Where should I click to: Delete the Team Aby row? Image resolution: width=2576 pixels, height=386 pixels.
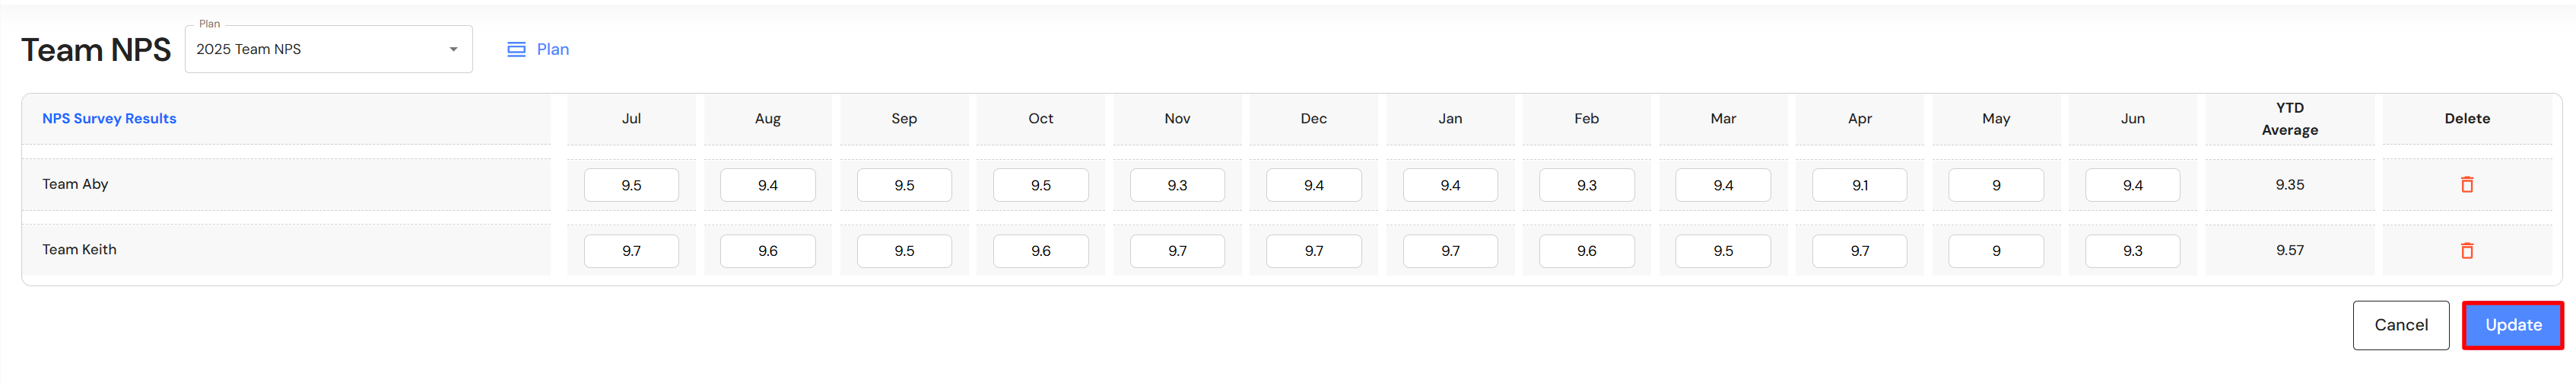point(2466,185)
